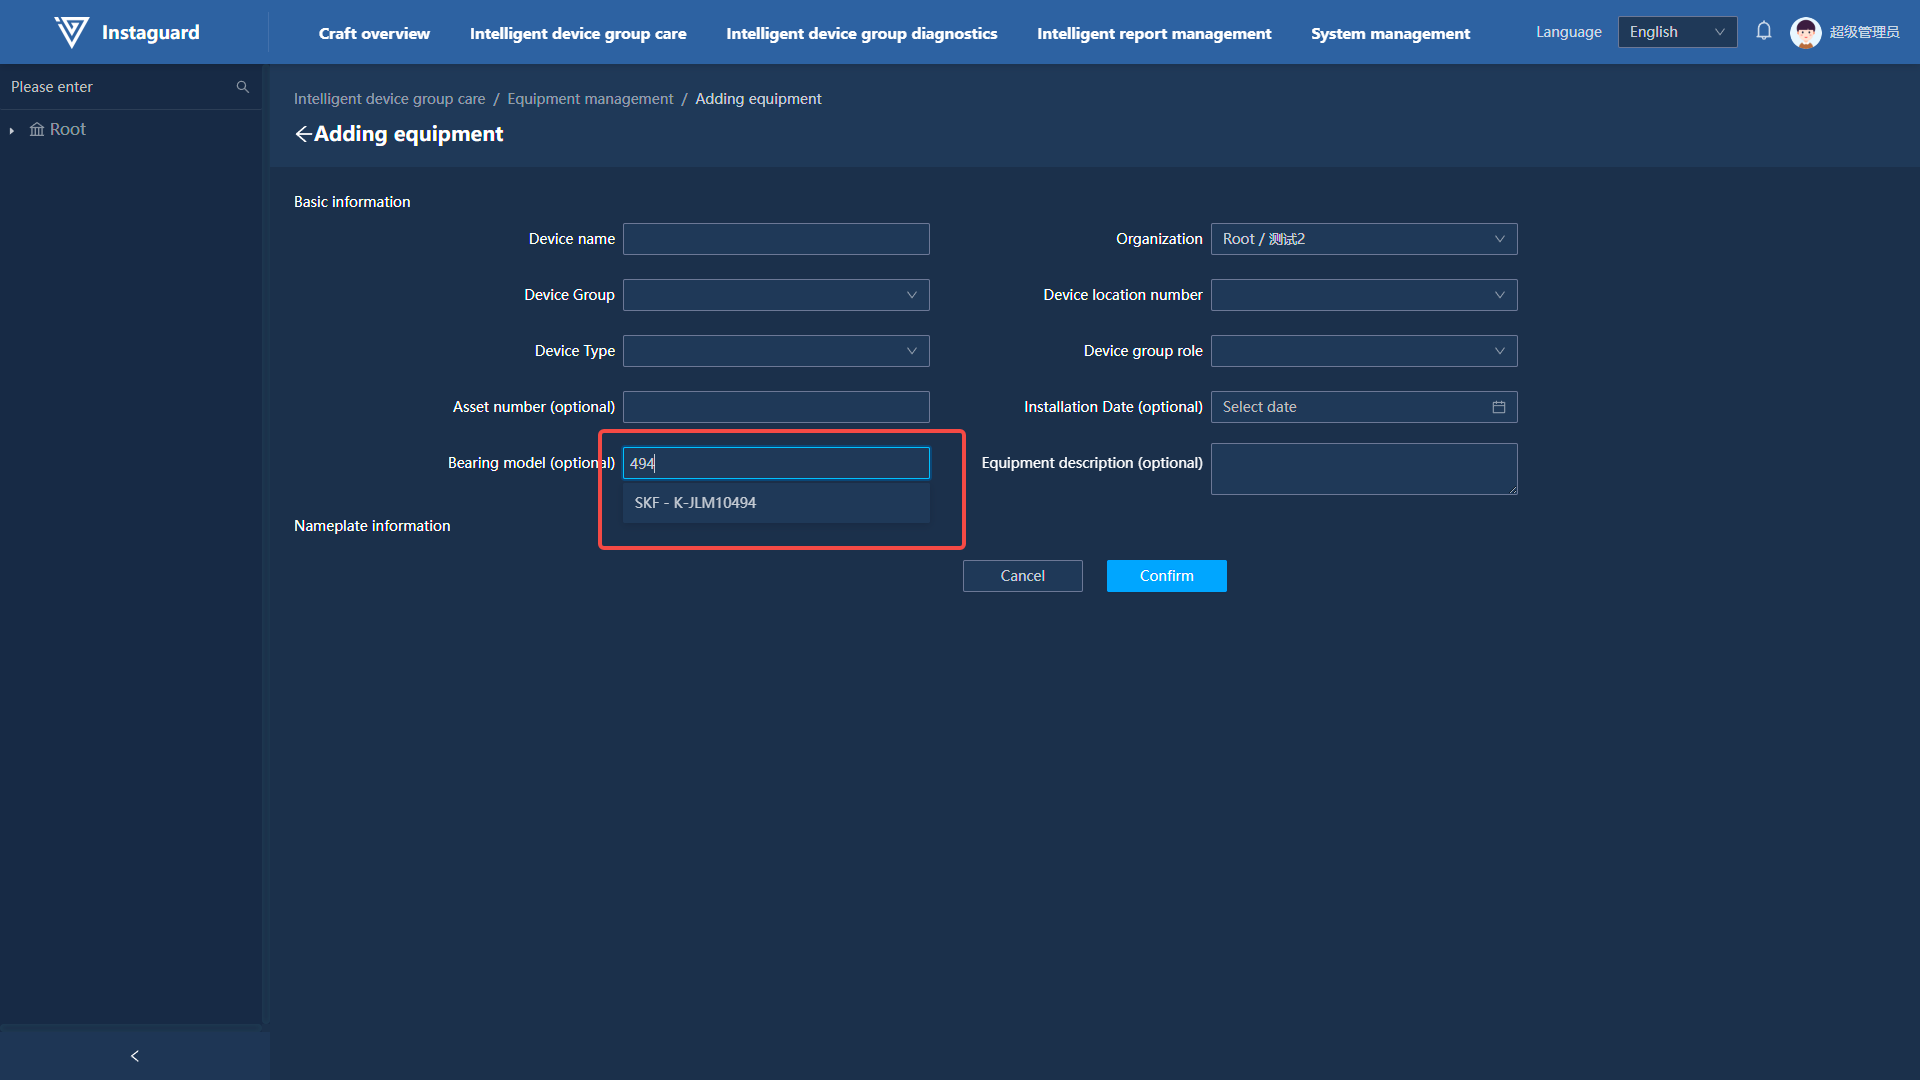This screenshot has height=1080, width=1920.
Task: Open the Device Group dropdown
Action: [776, 295]
